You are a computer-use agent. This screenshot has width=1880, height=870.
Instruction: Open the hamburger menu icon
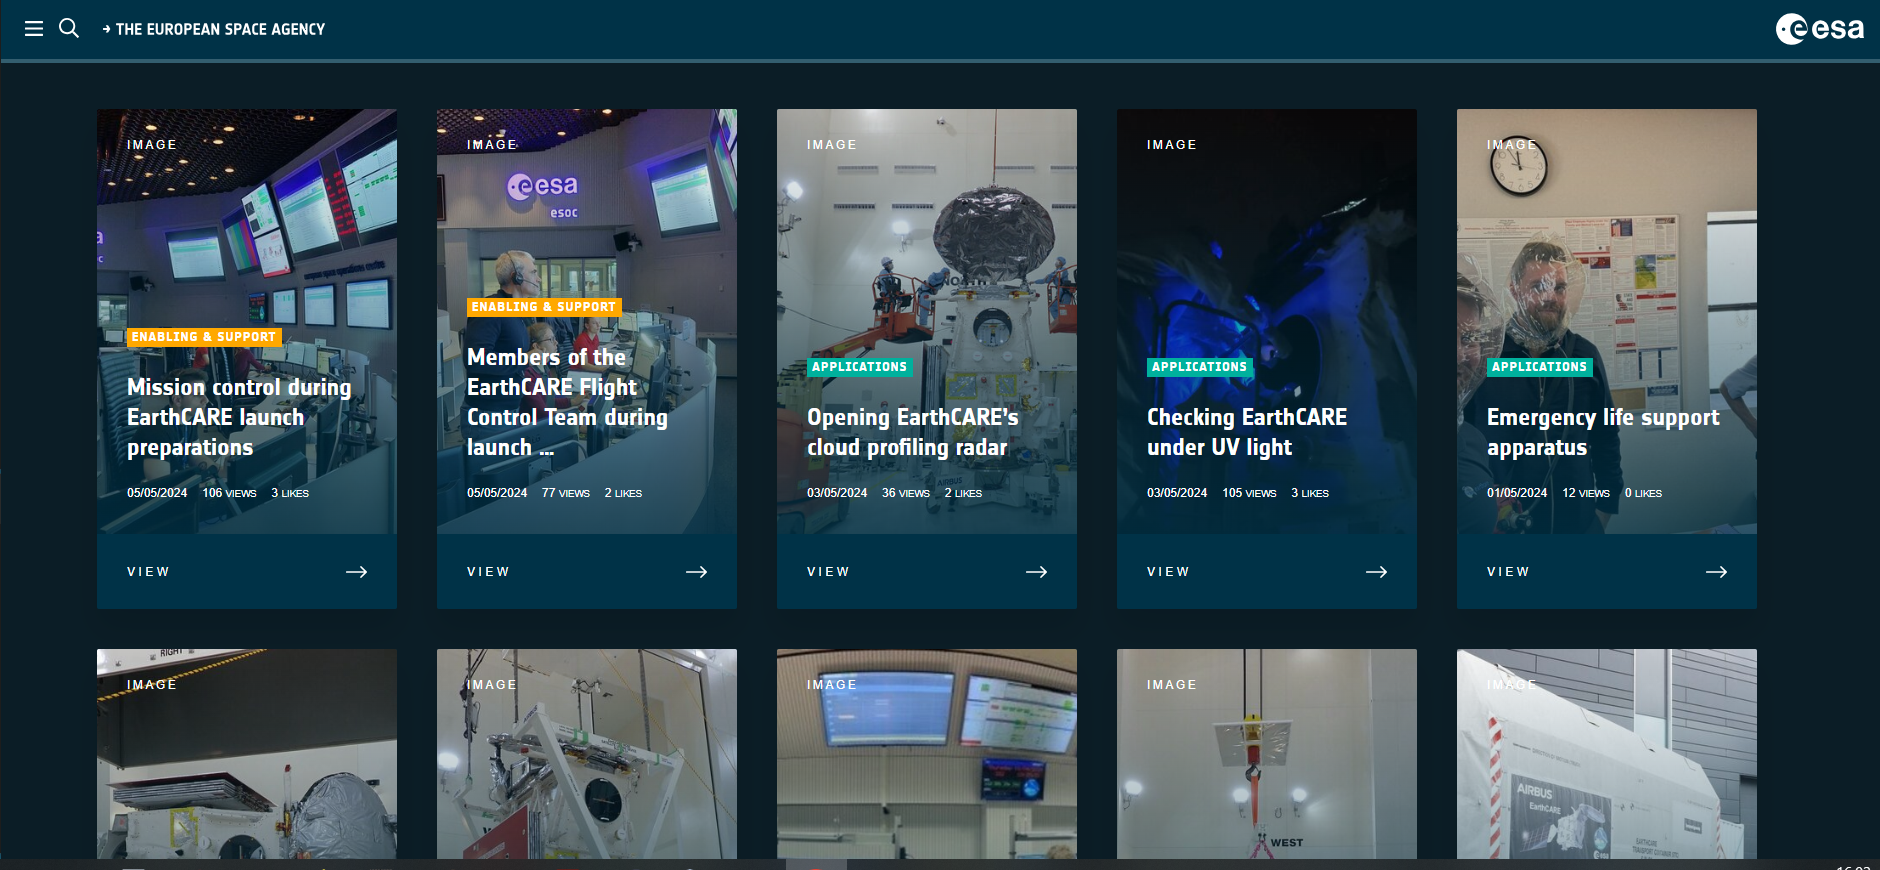pos(34,29)
